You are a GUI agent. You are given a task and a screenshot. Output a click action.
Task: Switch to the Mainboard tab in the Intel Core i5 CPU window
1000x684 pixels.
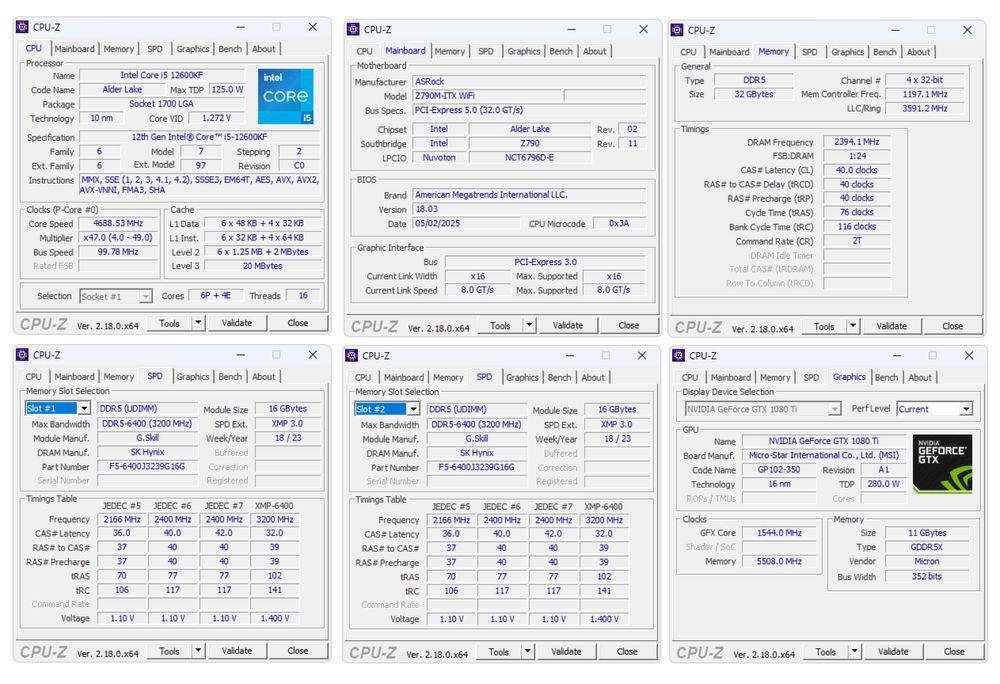click(x=74, y=48)
